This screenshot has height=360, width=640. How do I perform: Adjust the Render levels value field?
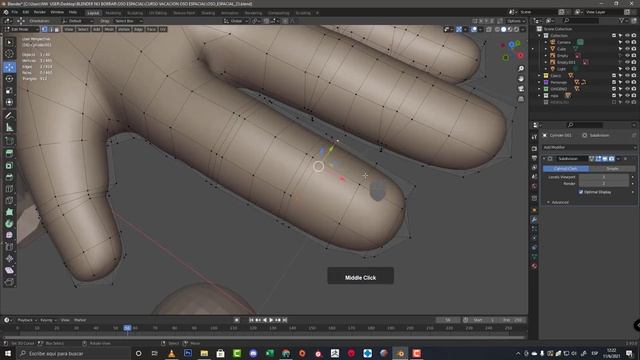point(604,184)
